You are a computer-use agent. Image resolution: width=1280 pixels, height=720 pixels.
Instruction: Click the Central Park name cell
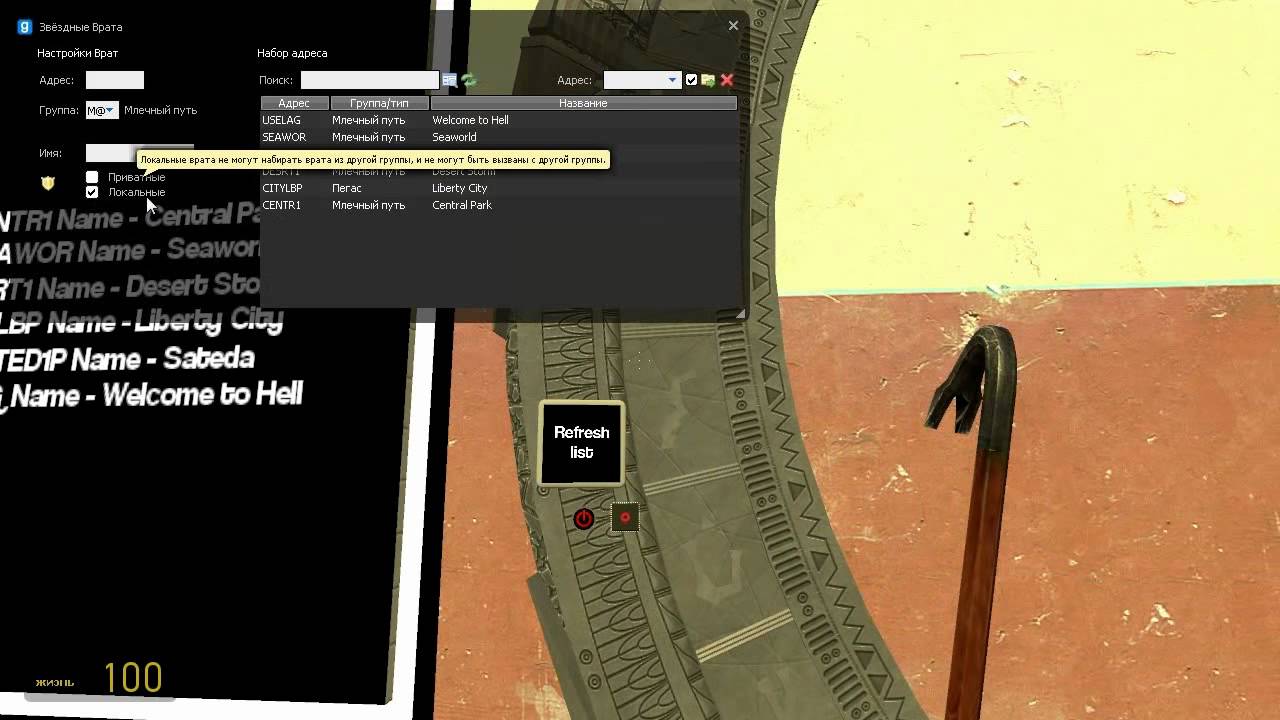tap(462, 205)
